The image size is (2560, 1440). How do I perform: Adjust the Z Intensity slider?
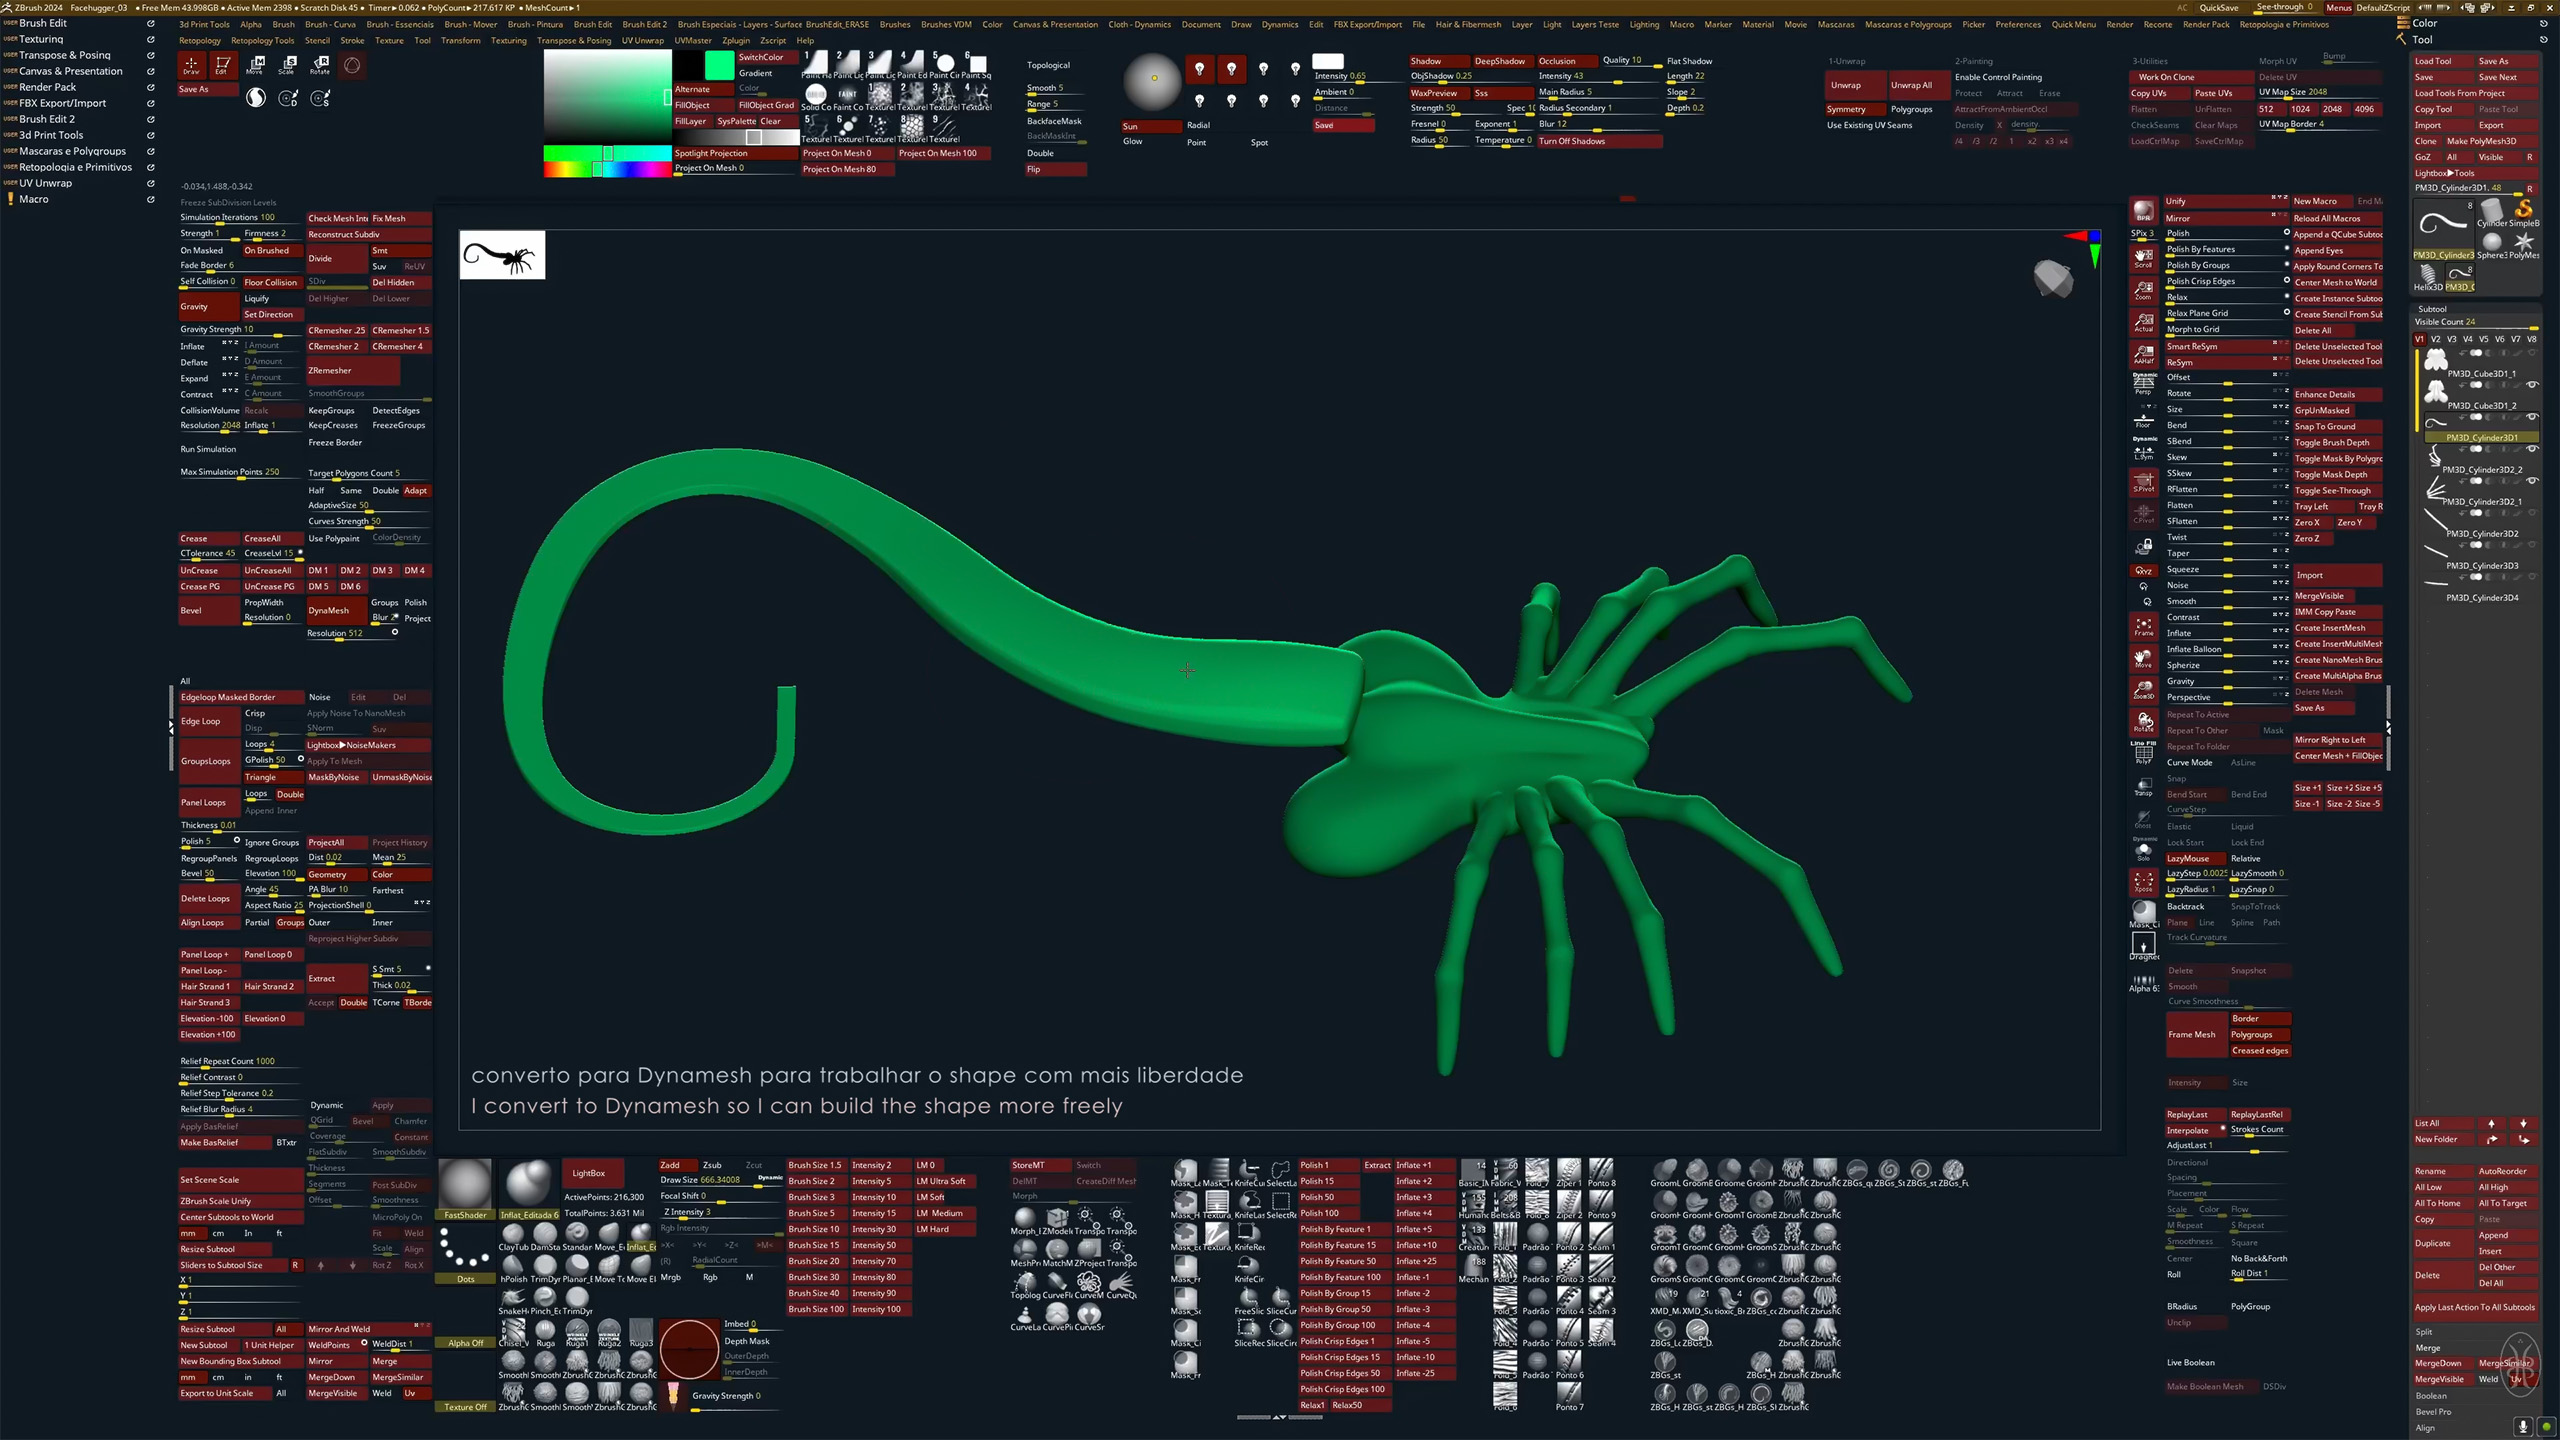coord(720,1213)
